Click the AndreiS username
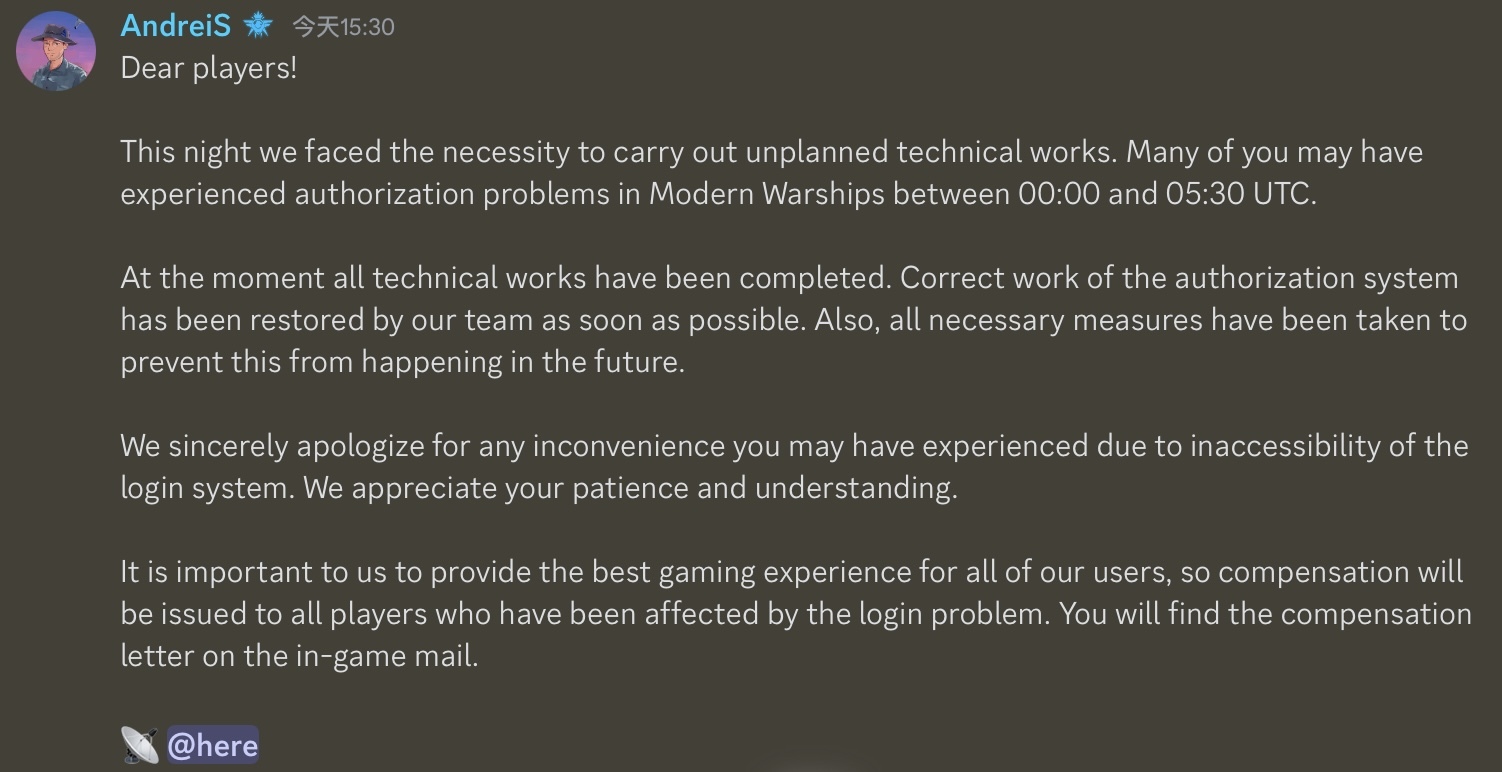The height and width of the screenshot is (772, 1502). coord(175,25)
